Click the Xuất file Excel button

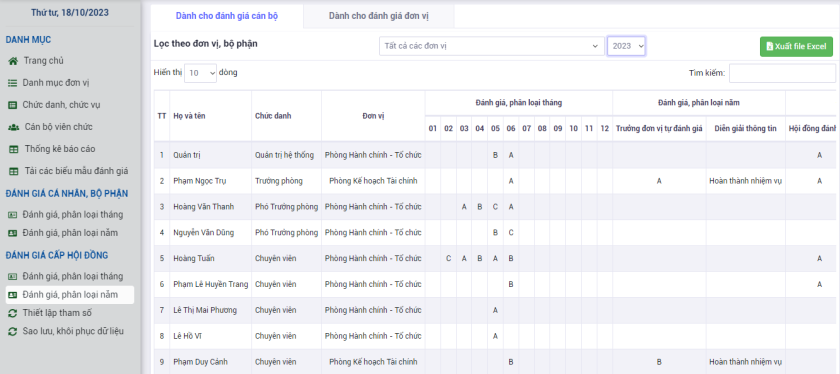[796, 47]
